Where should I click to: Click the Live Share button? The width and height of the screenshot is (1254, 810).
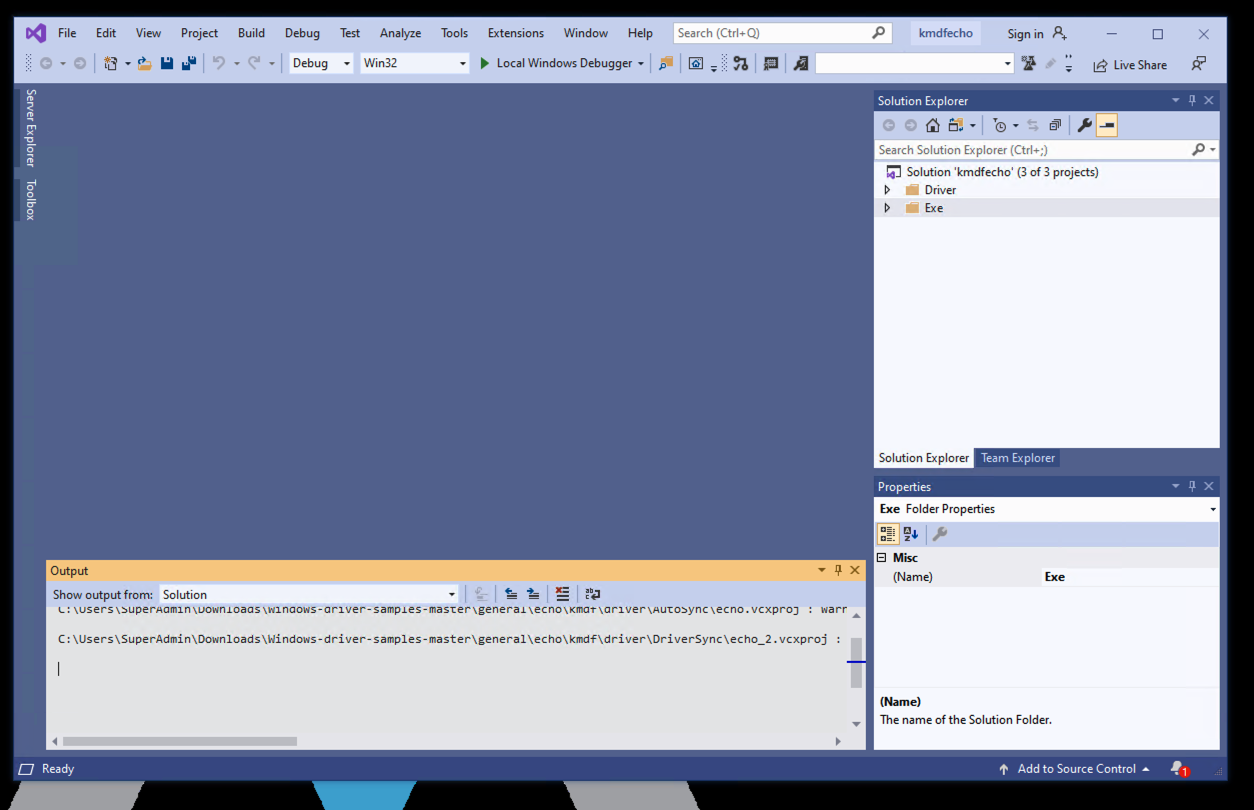point(1130,64)
